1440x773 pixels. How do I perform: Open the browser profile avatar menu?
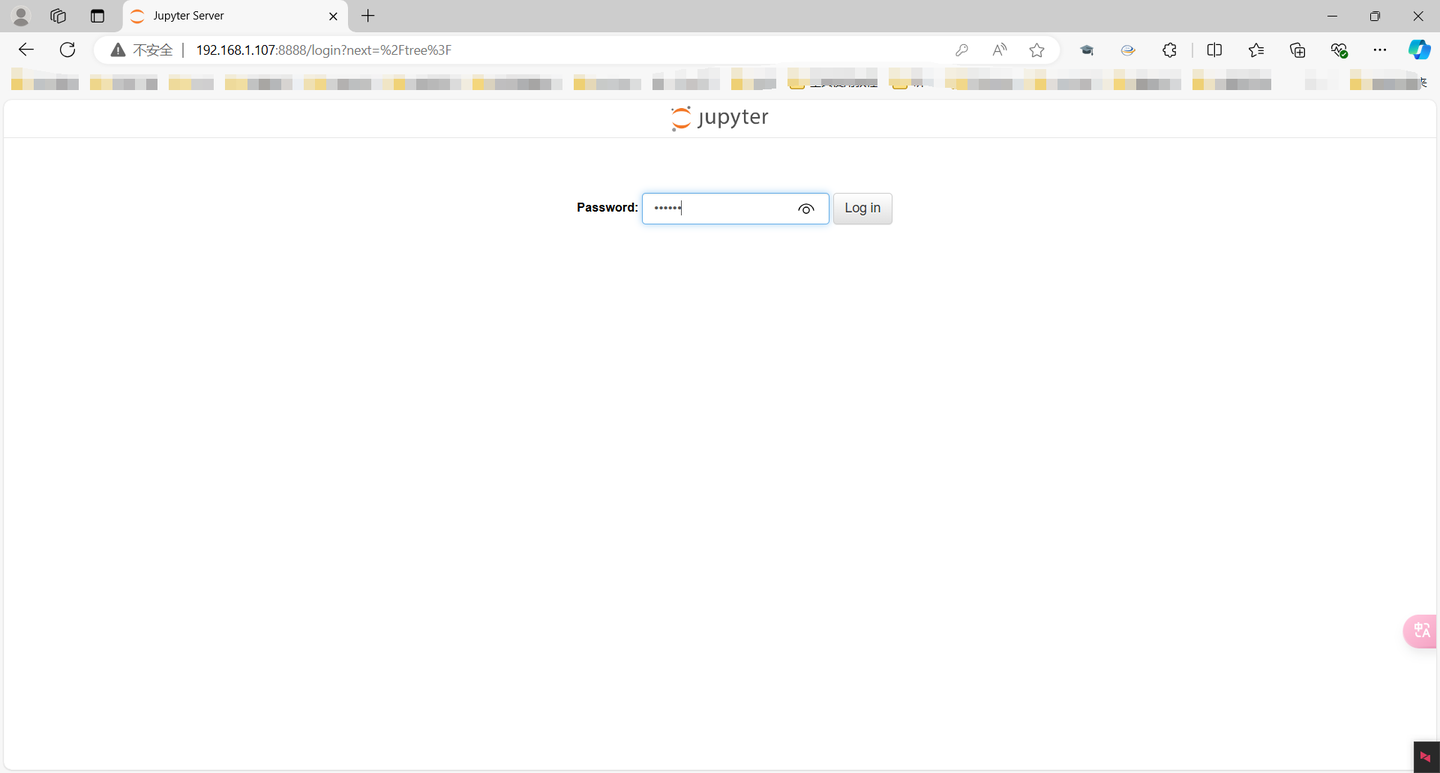(x=20, y=15)
